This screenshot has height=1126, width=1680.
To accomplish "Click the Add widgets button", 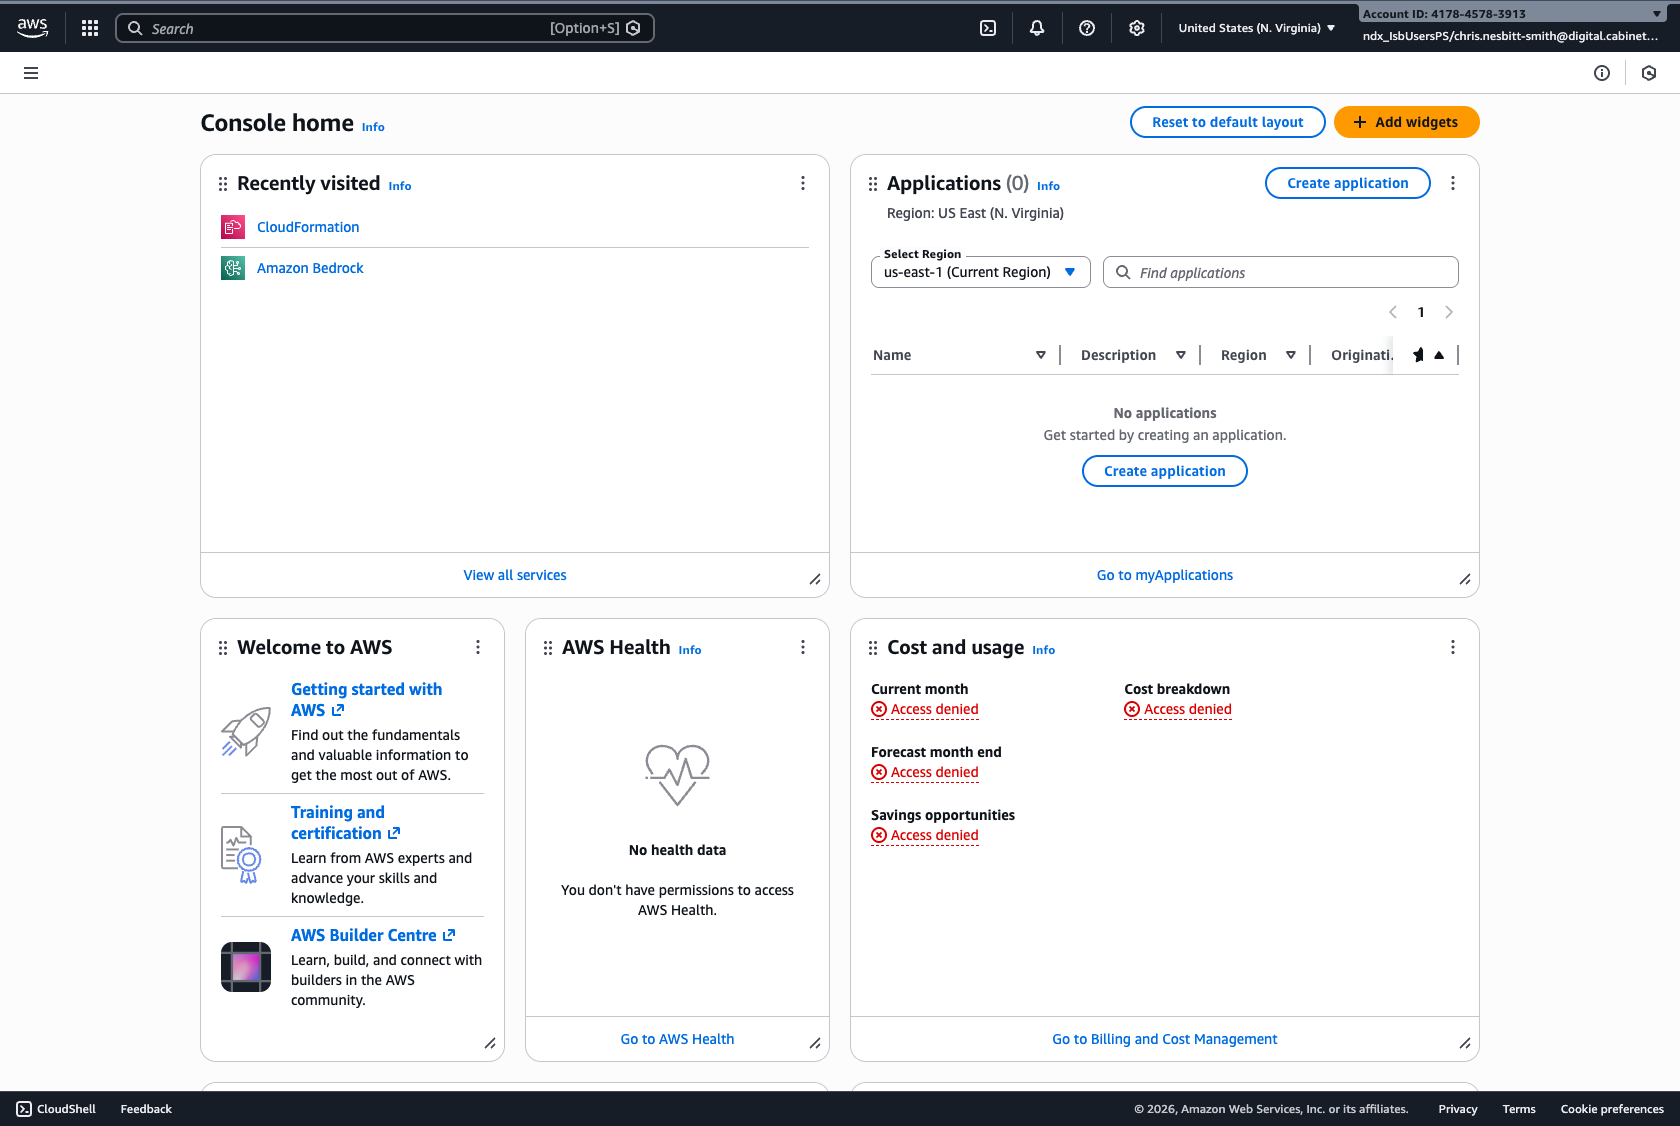I will (1406, 121).
